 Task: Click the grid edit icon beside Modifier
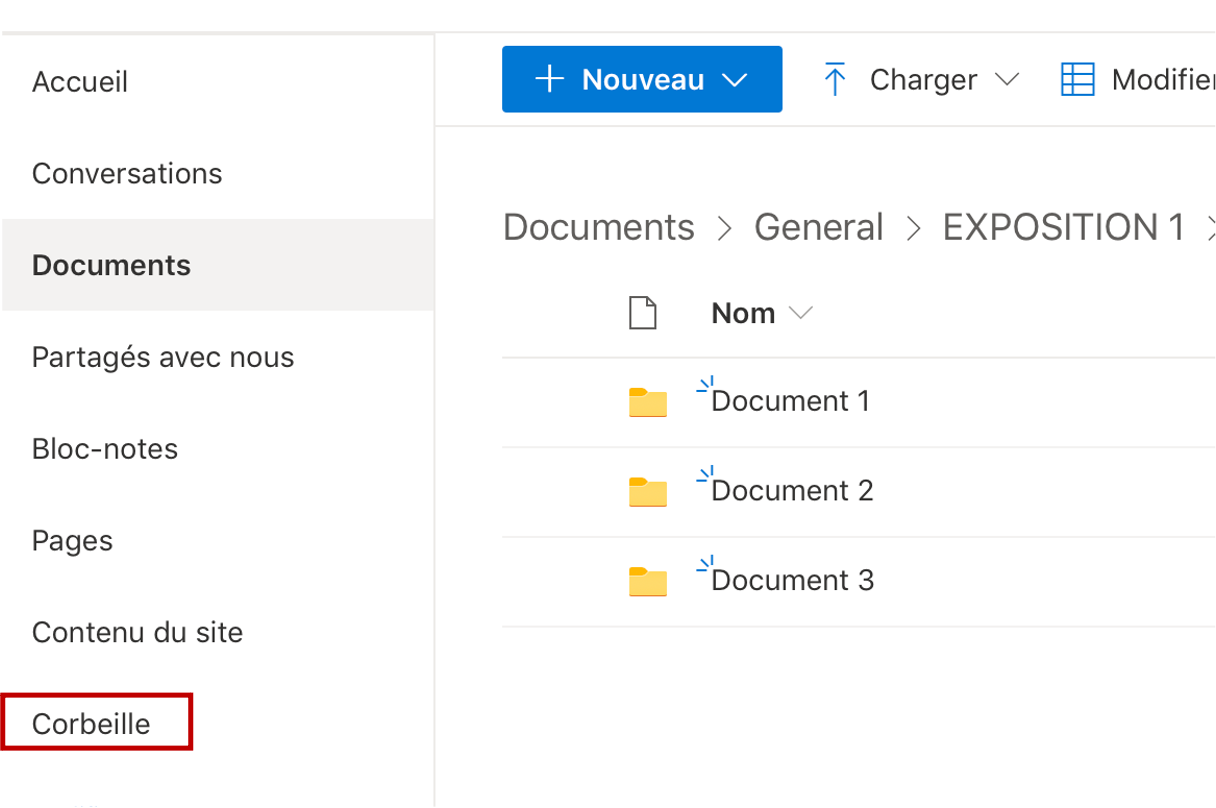(x=1077, y=80)
